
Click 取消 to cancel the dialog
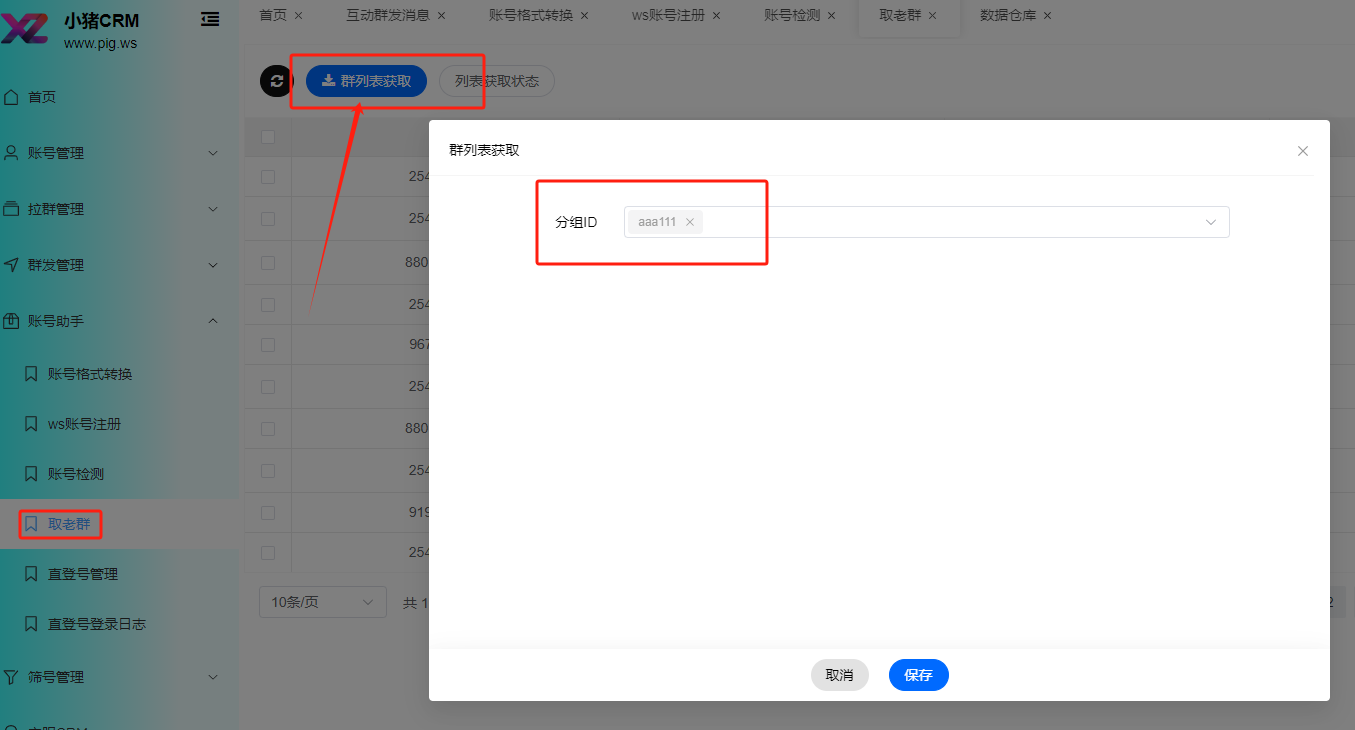point(840,675)
